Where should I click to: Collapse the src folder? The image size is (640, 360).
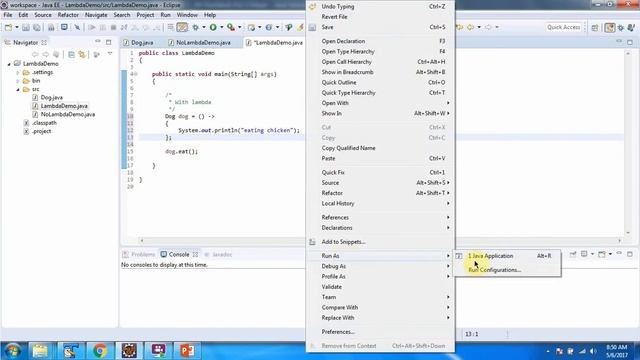pyautogui.click(x=18, y=89)
